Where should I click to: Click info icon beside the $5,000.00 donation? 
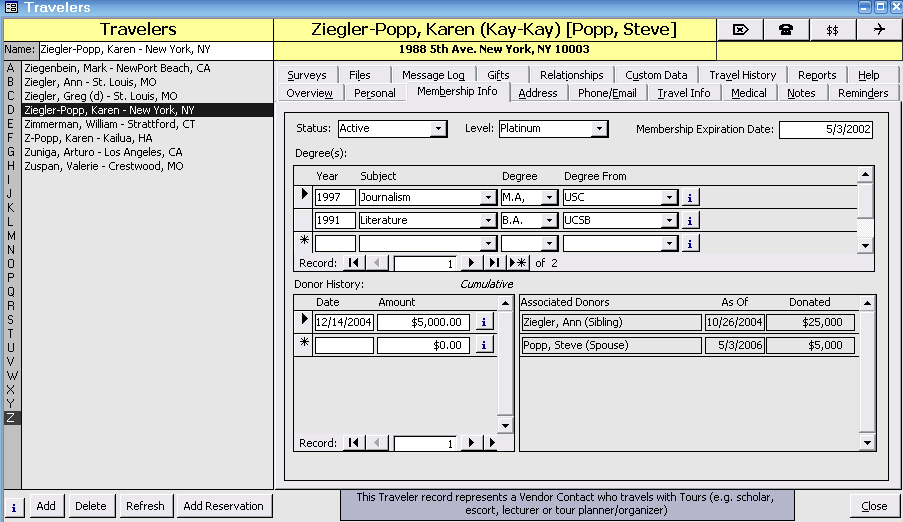[x=485, y=322]
